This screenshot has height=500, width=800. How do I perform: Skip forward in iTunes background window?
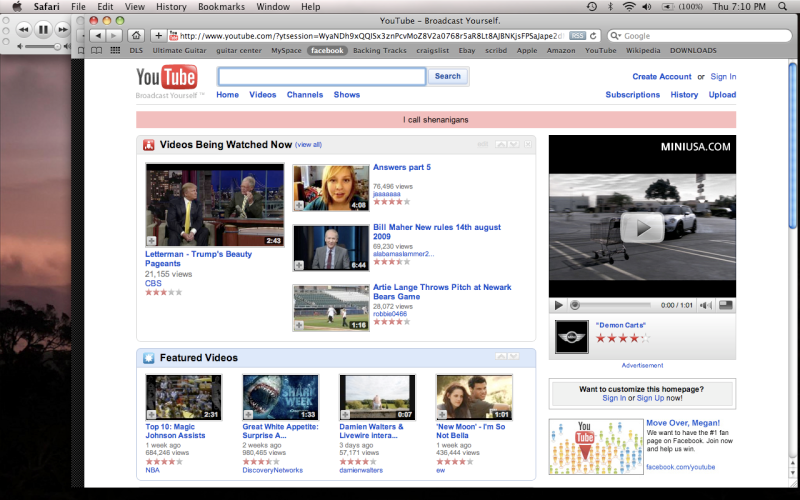[x=62, y=30]
